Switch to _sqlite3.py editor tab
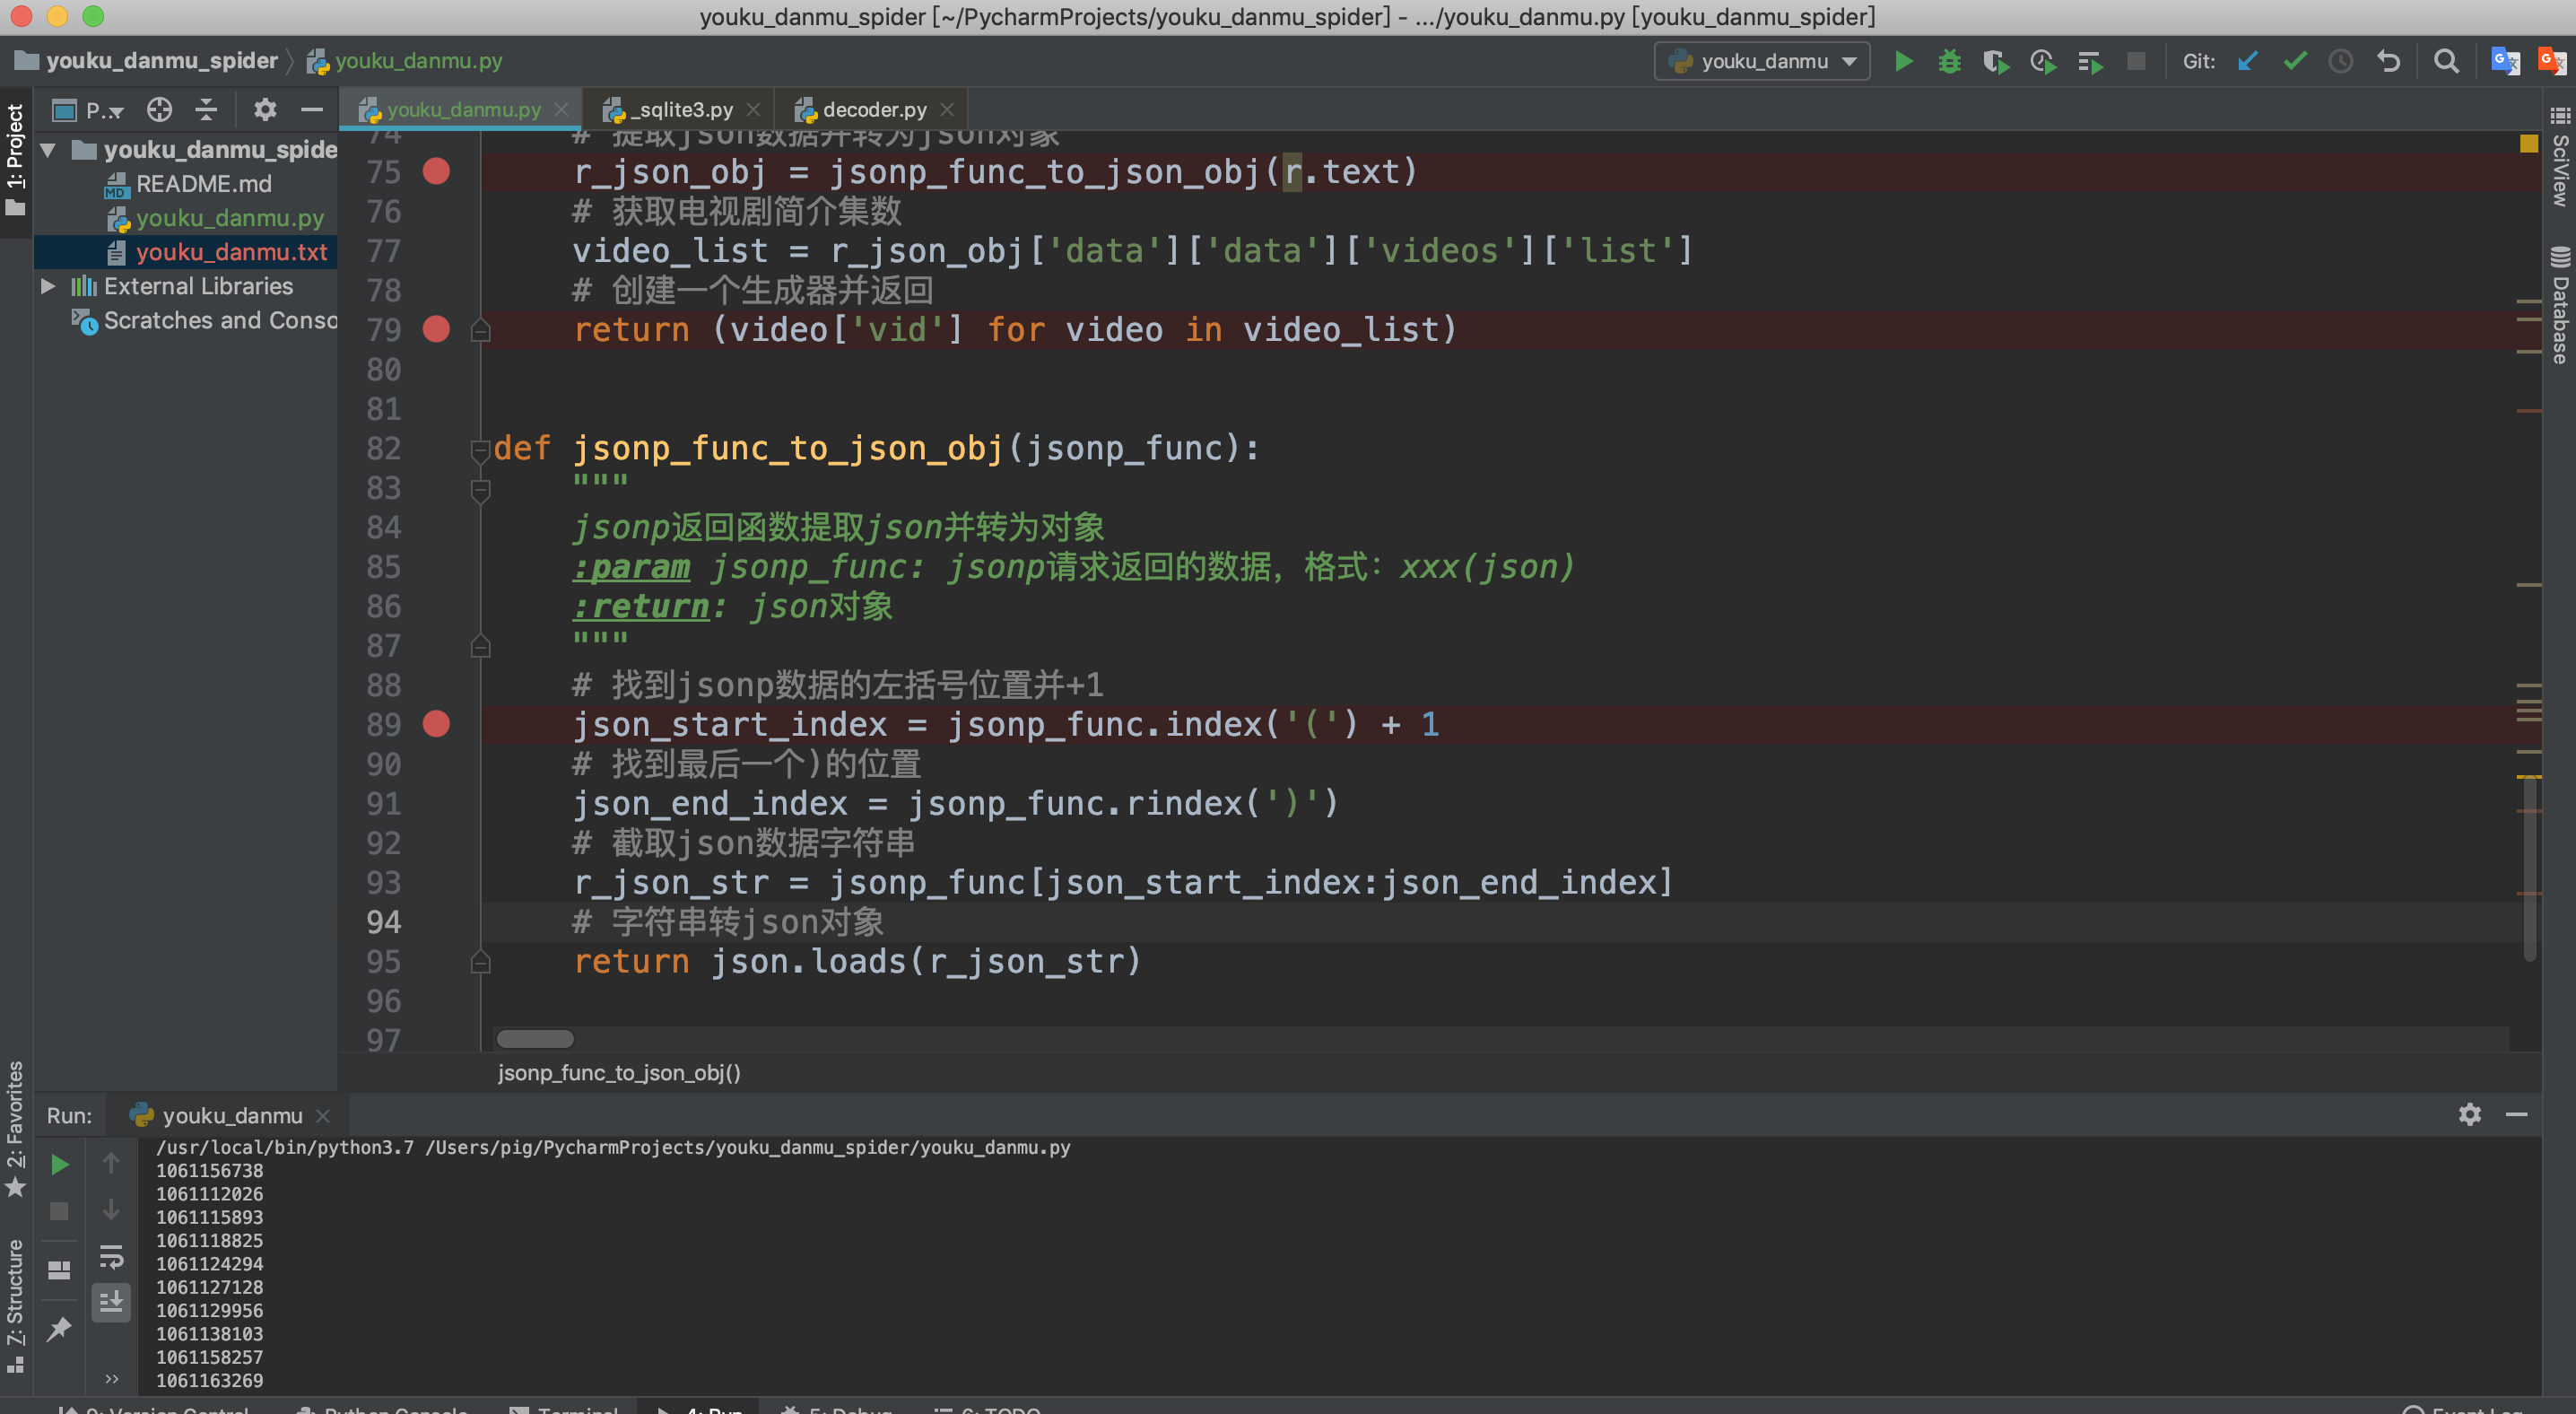This screenshot has height=1414, width=2576. 684,109
